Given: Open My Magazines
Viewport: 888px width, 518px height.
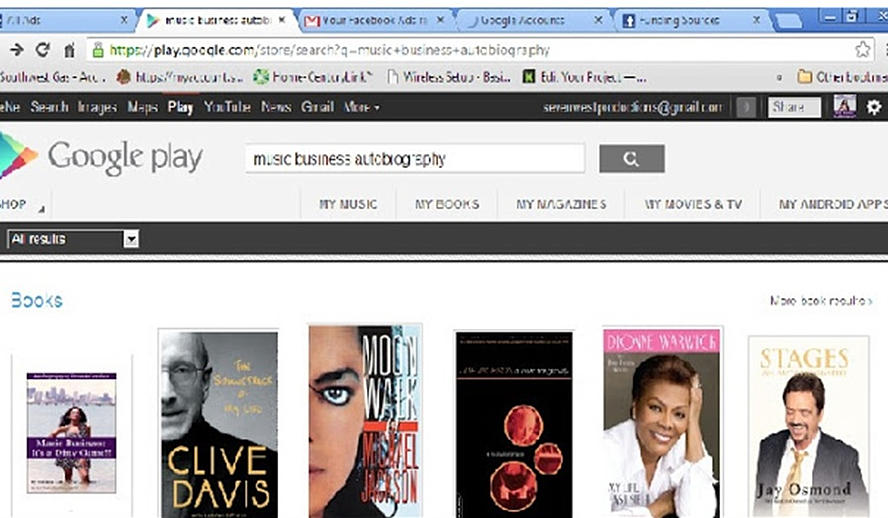Looking at the screenshot, I should [x=561, y=204].
